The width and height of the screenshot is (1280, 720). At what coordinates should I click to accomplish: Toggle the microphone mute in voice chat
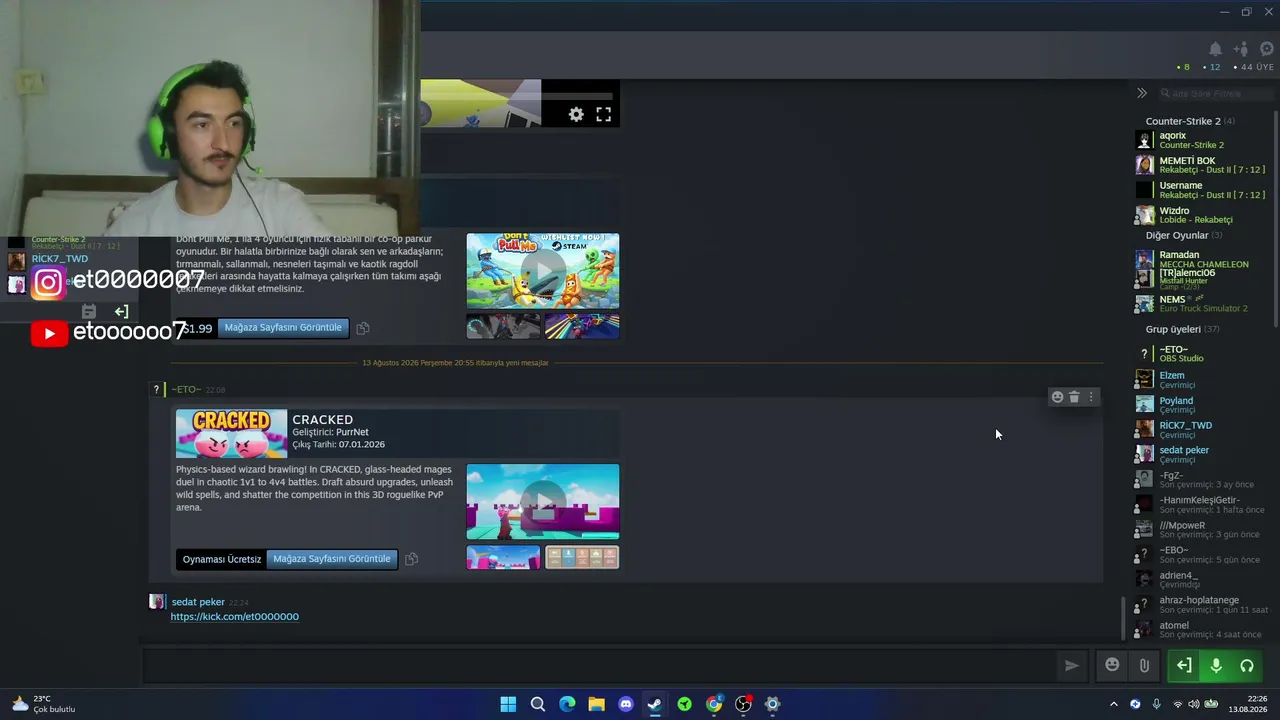point(1216,666)
